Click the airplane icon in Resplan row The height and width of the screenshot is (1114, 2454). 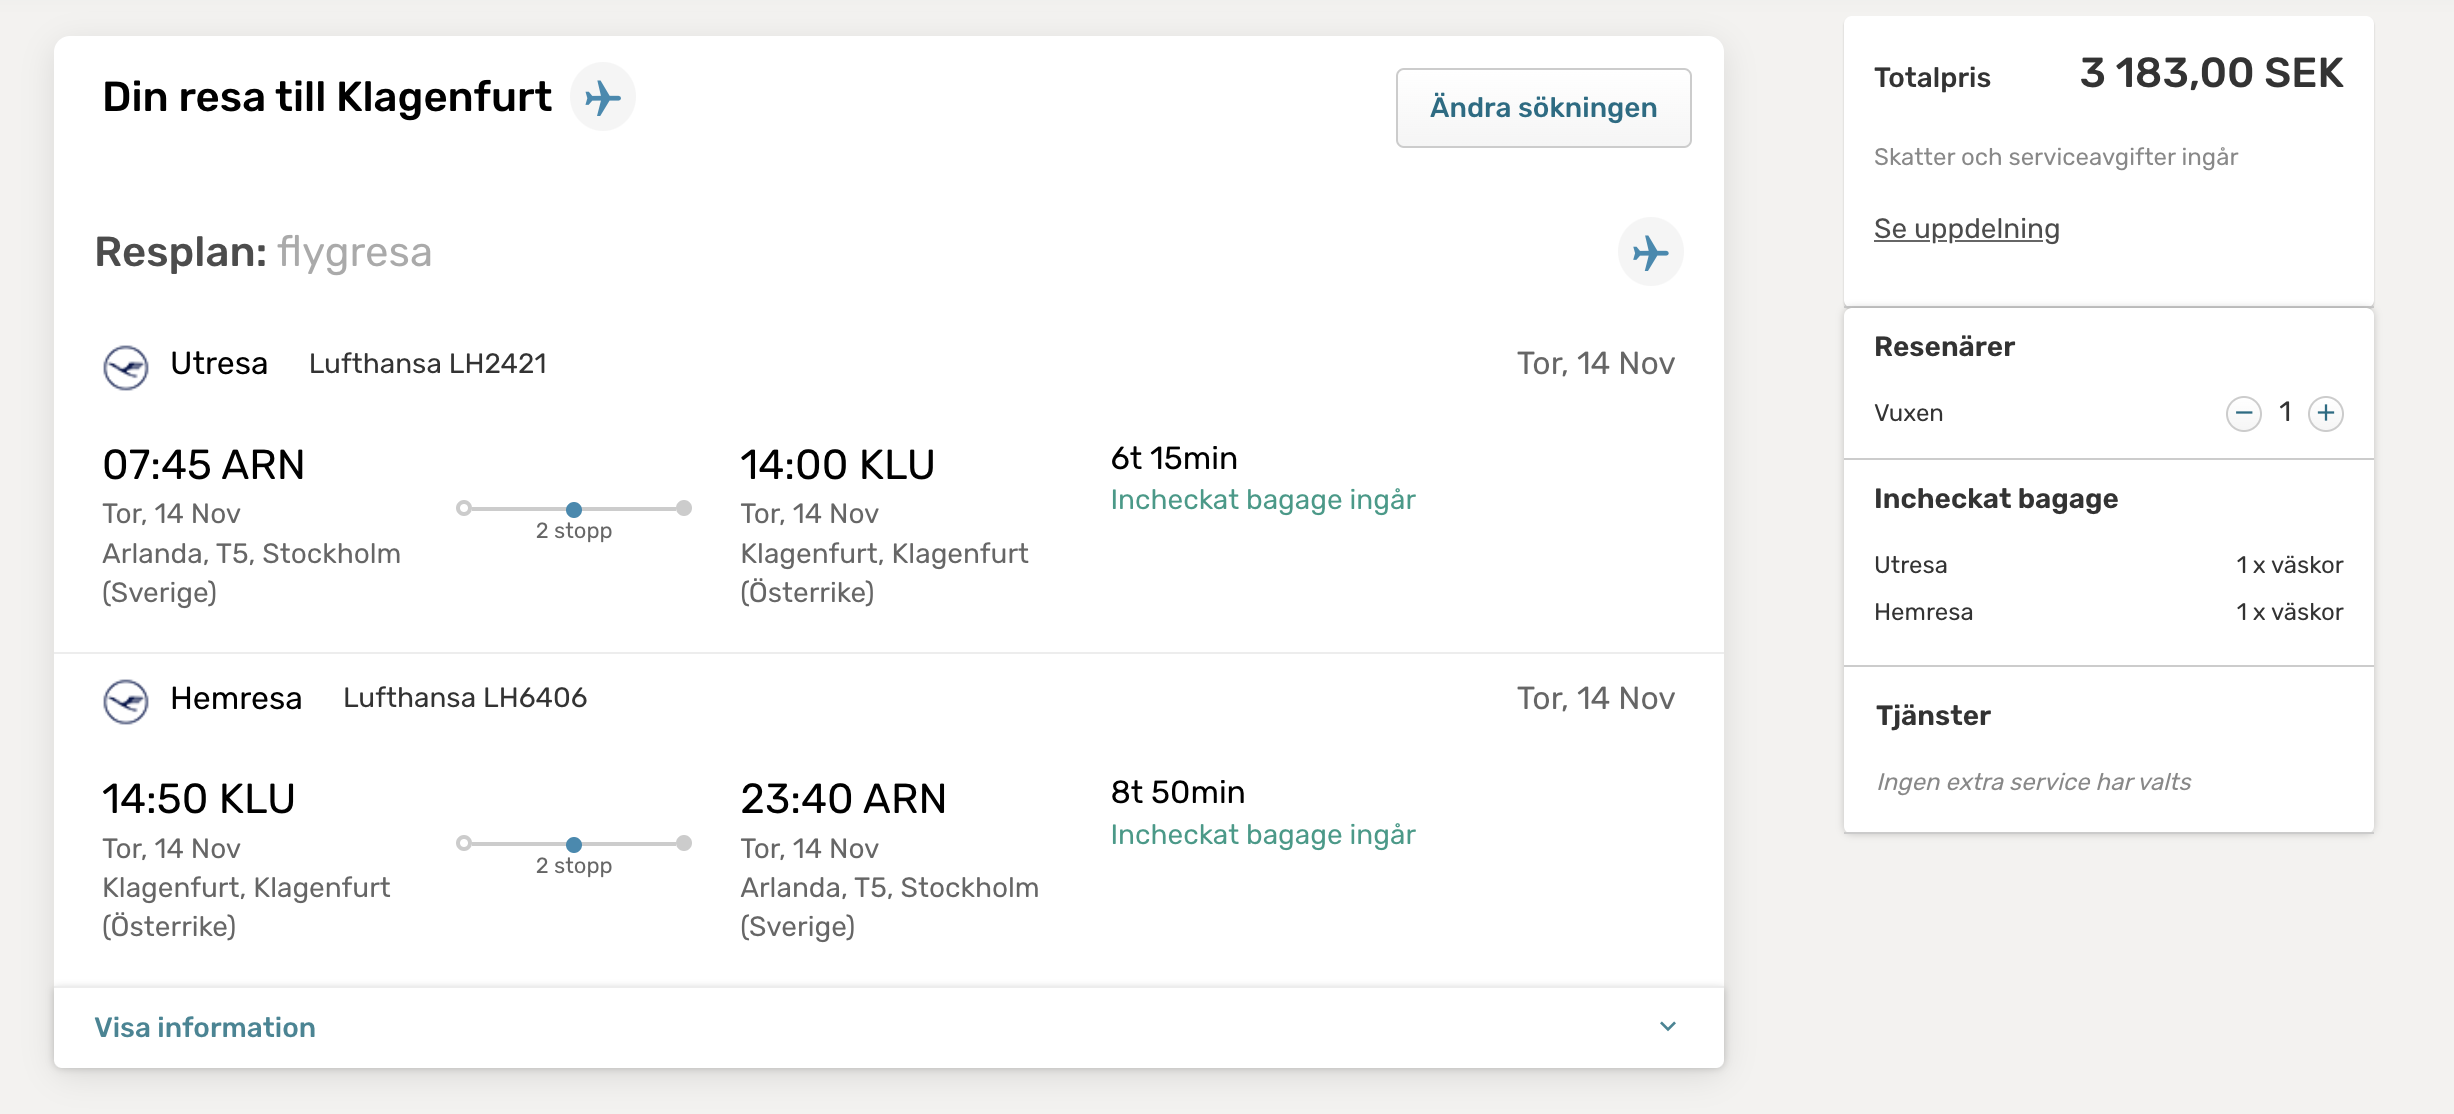(1650, 252)
